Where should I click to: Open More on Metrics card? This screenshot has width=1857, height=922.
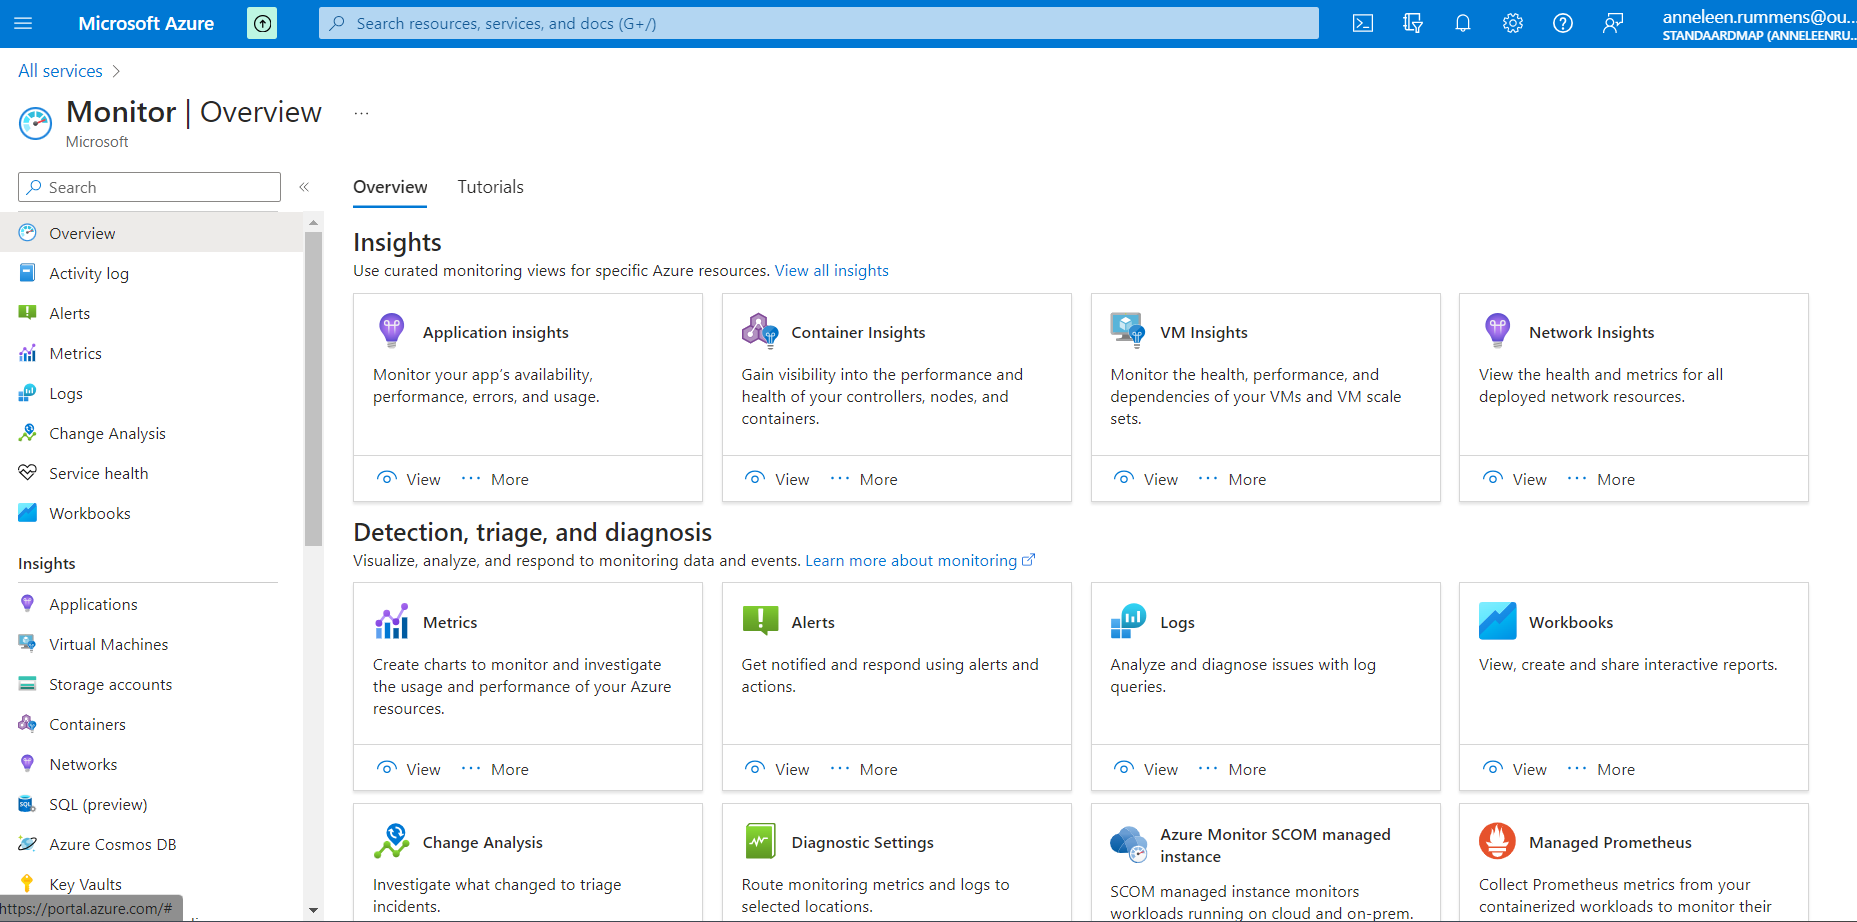click(x=495, y=769)
